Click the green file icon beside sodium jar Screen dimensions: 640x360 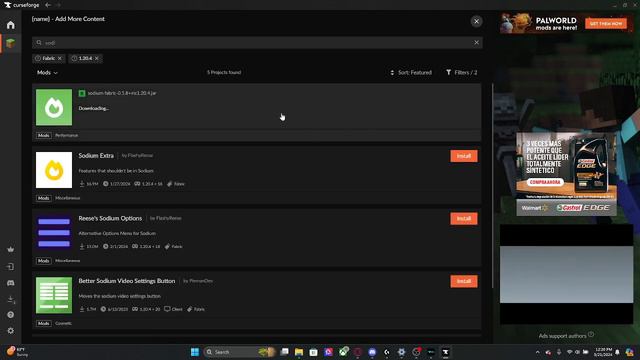(82, 93)
